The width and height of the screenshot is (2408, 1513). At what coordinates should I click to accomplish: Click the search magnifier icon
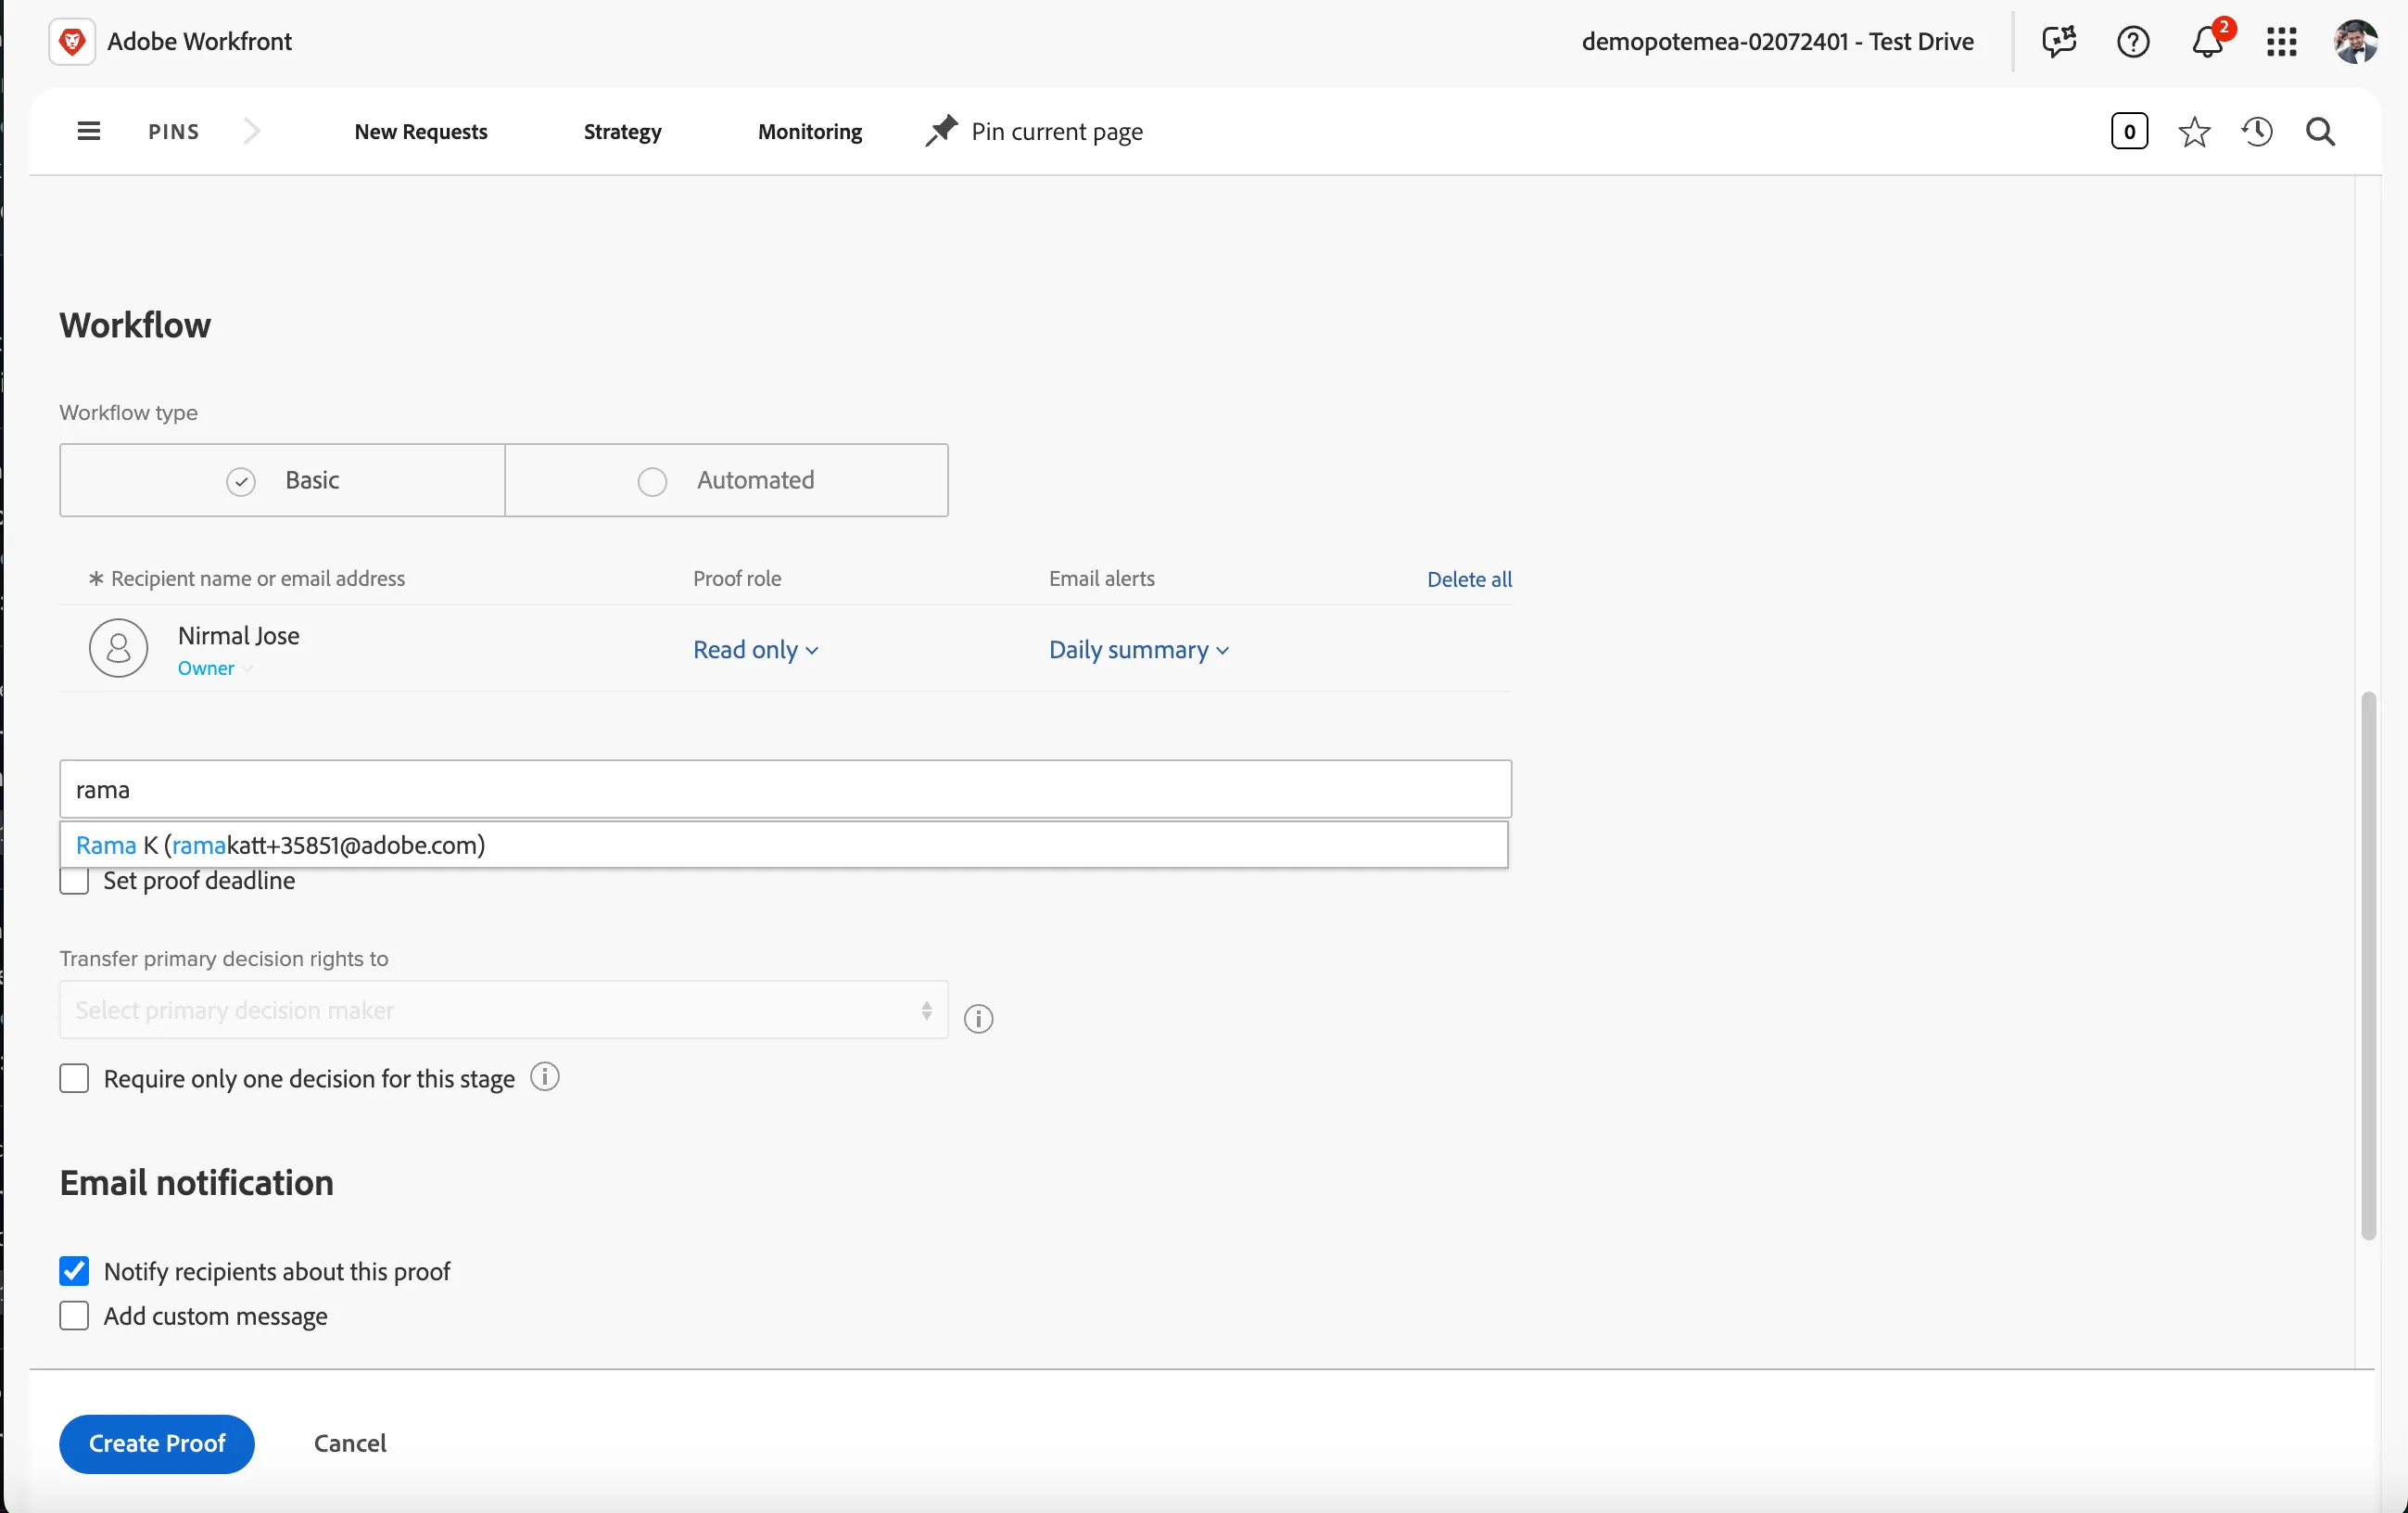pyautogui.click(x=2320, y=132)
